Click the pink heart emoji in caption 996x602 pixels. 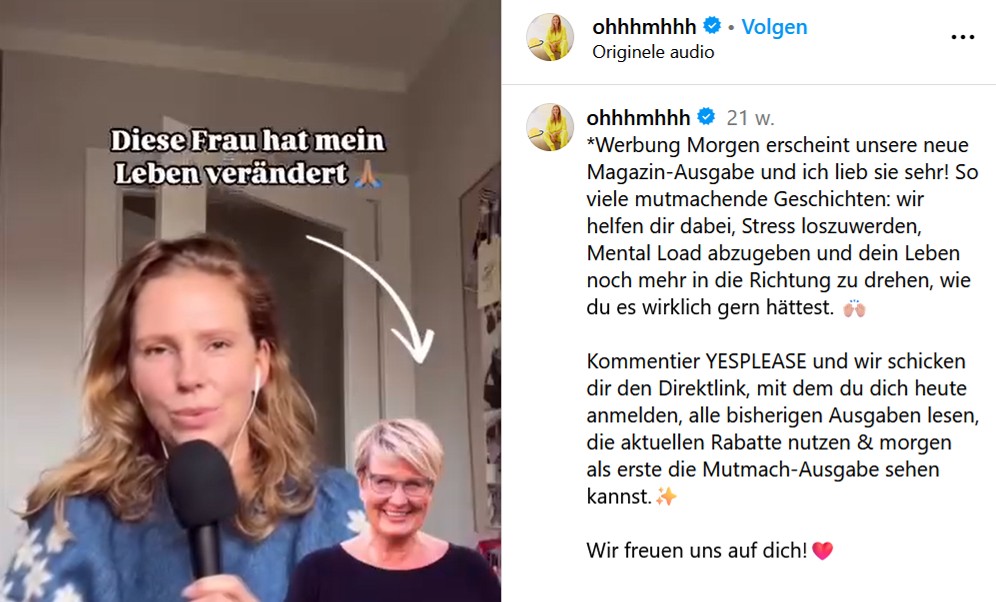(822, 551)
